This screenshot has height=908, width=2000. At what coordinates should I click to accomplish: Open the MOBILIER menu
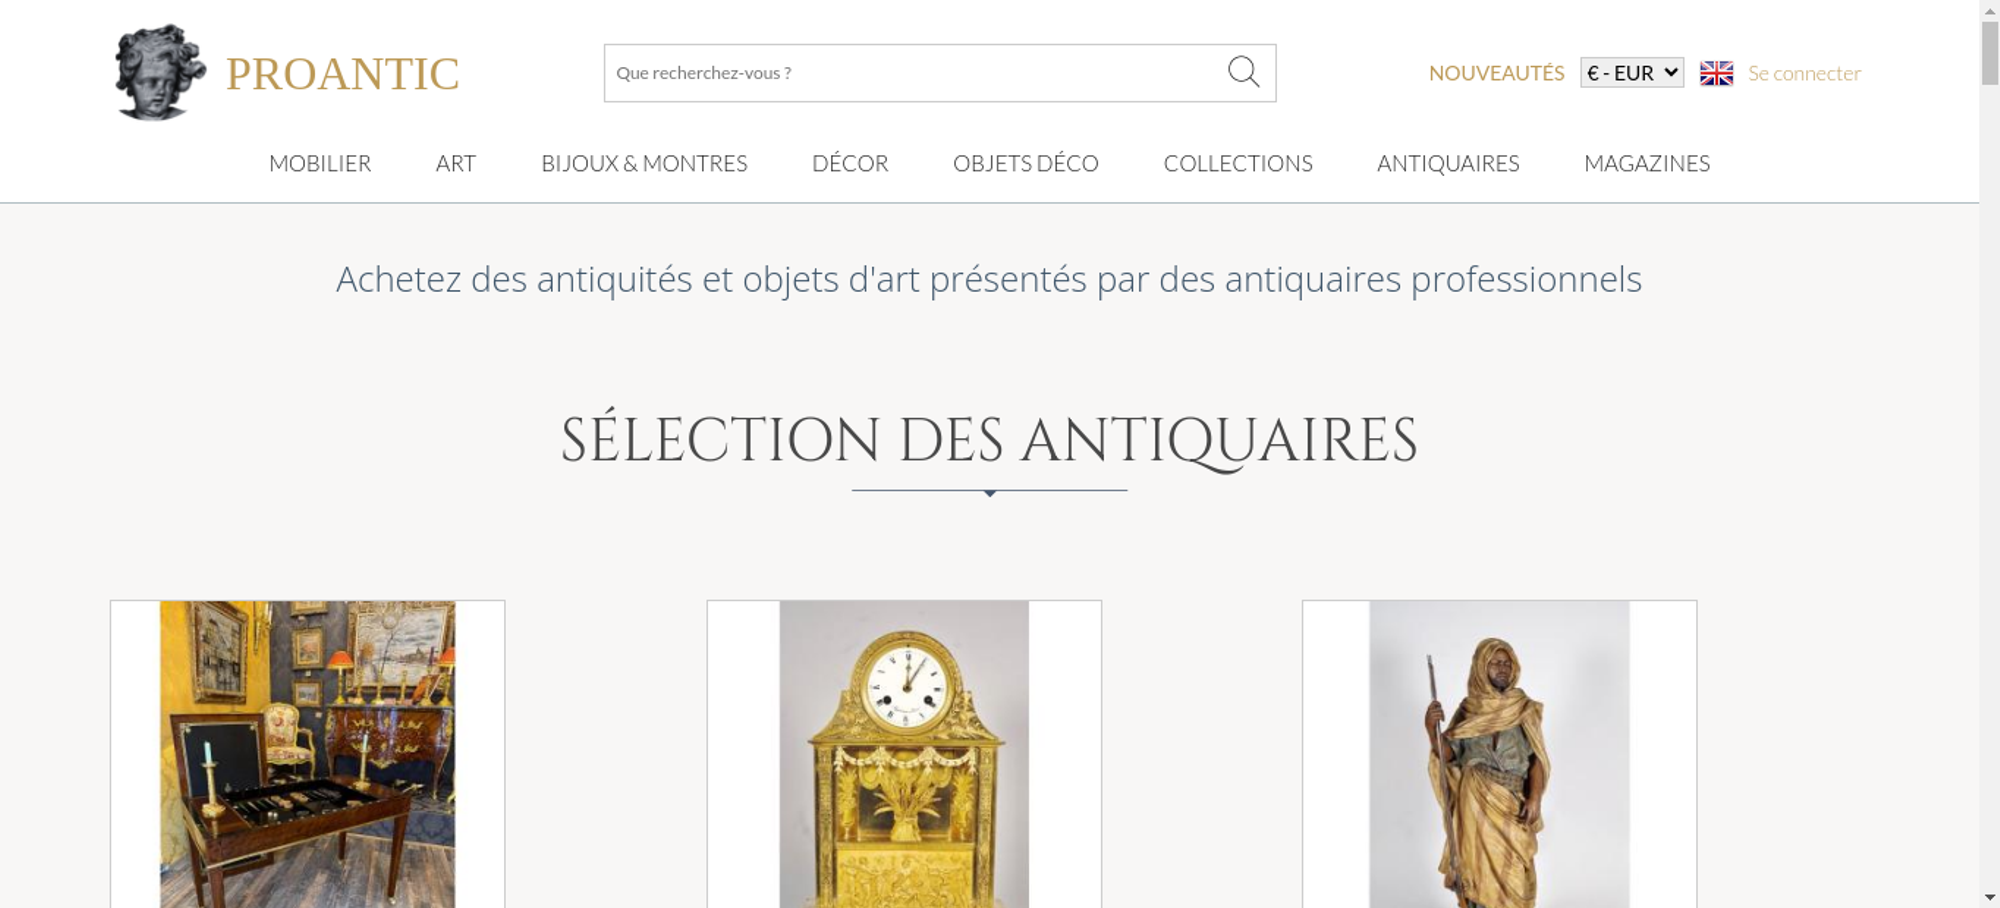click(x=320, y=163)
